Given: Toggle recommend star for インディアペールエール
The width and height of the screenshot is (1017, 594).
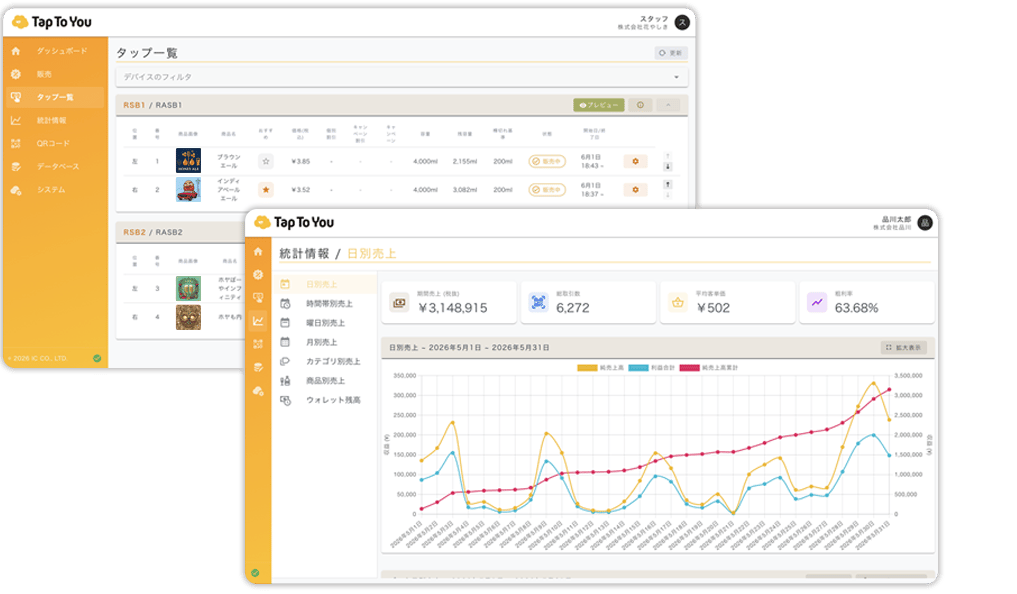Looking at the screenshot, I should [x=265, y=190].
